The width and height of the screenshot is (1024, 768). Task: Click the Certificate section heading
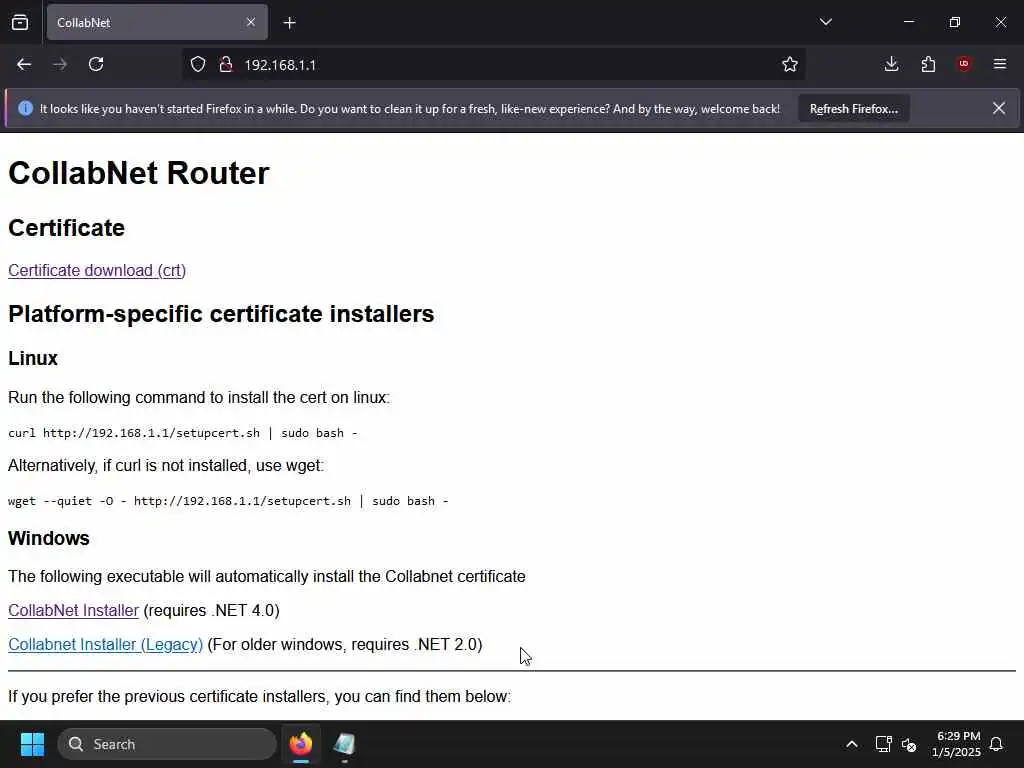(66, 228)
